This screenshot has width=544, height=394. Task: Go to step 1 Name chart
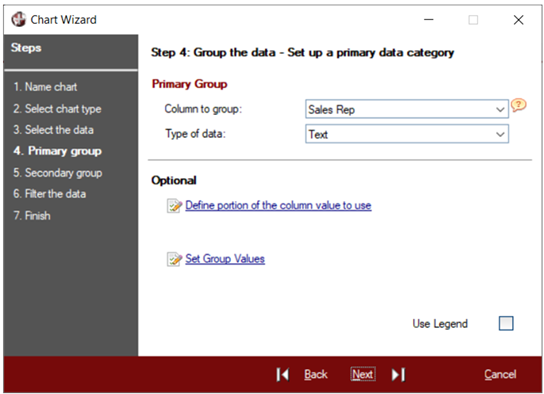click(45, 87)
